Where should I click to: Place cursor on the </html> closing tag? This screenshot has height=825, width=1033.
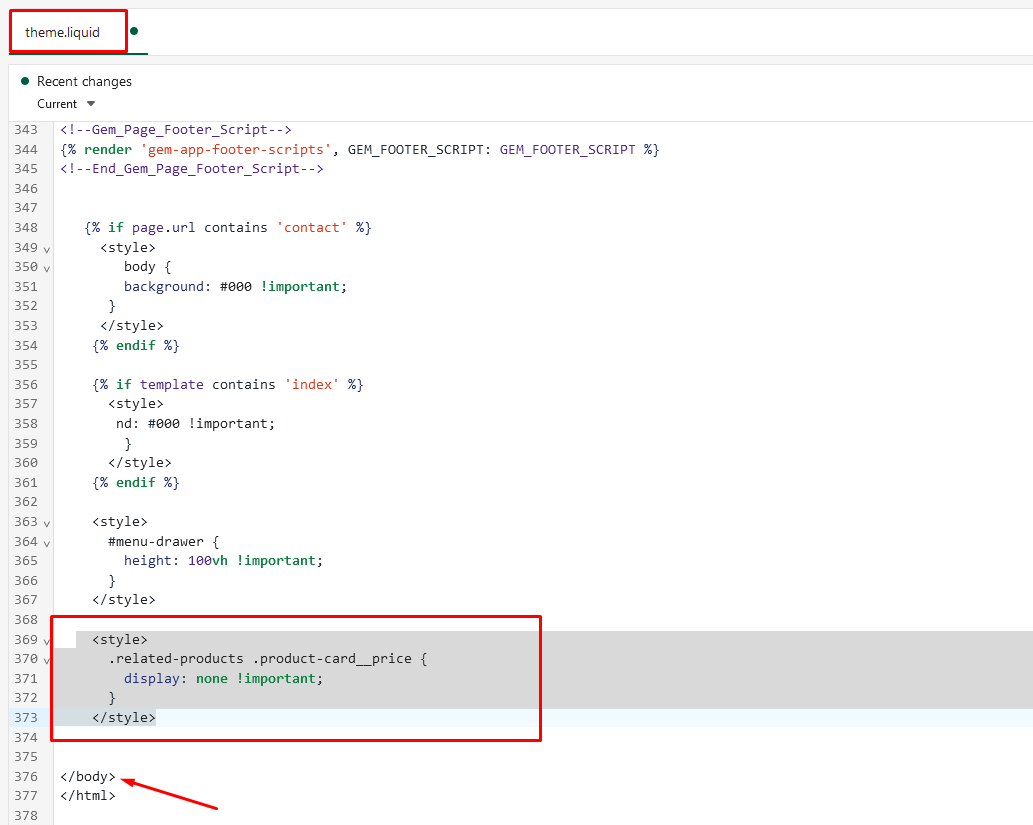point(88,795)
